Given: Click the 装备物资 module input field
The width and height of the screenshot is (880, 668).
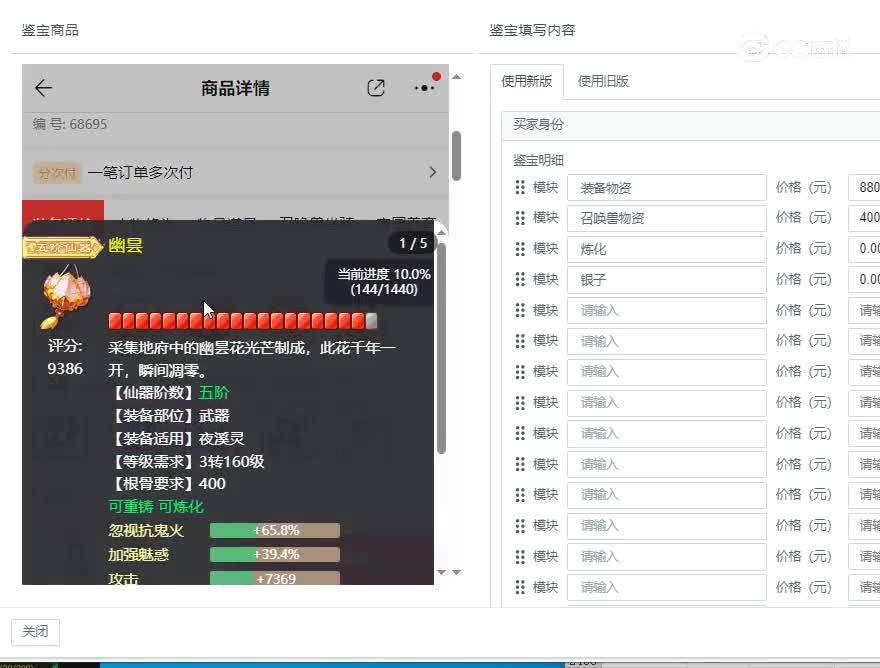Looking at the screenshot, I should [666, 187].
